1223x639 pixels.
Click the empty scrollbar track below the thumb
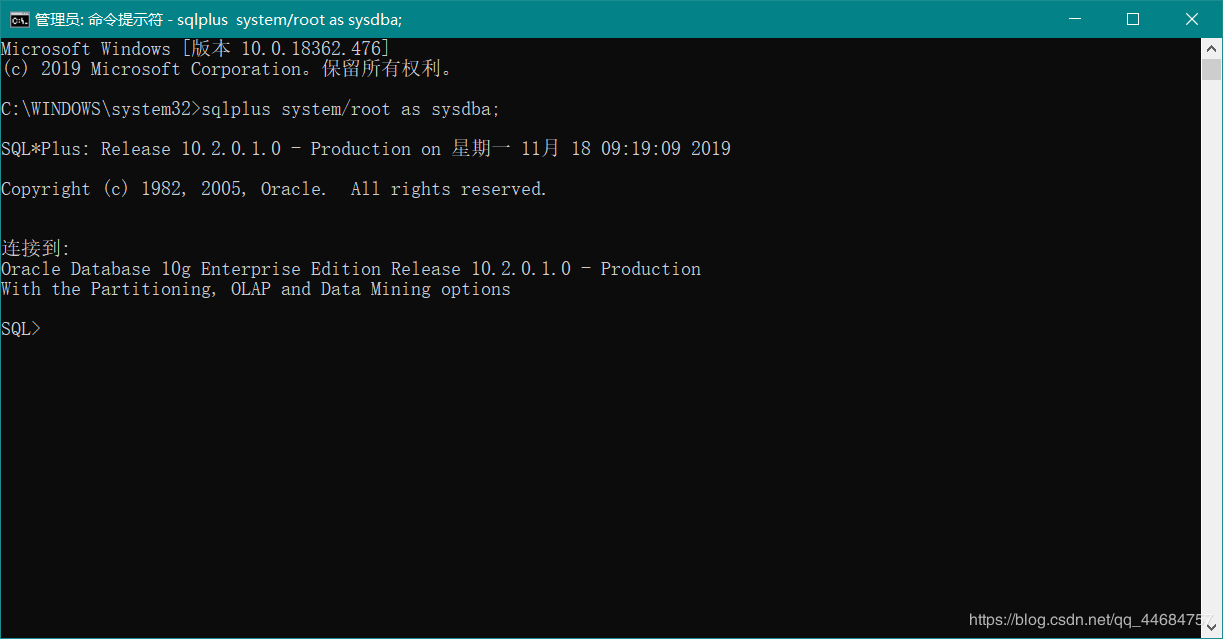[1211, 350]
